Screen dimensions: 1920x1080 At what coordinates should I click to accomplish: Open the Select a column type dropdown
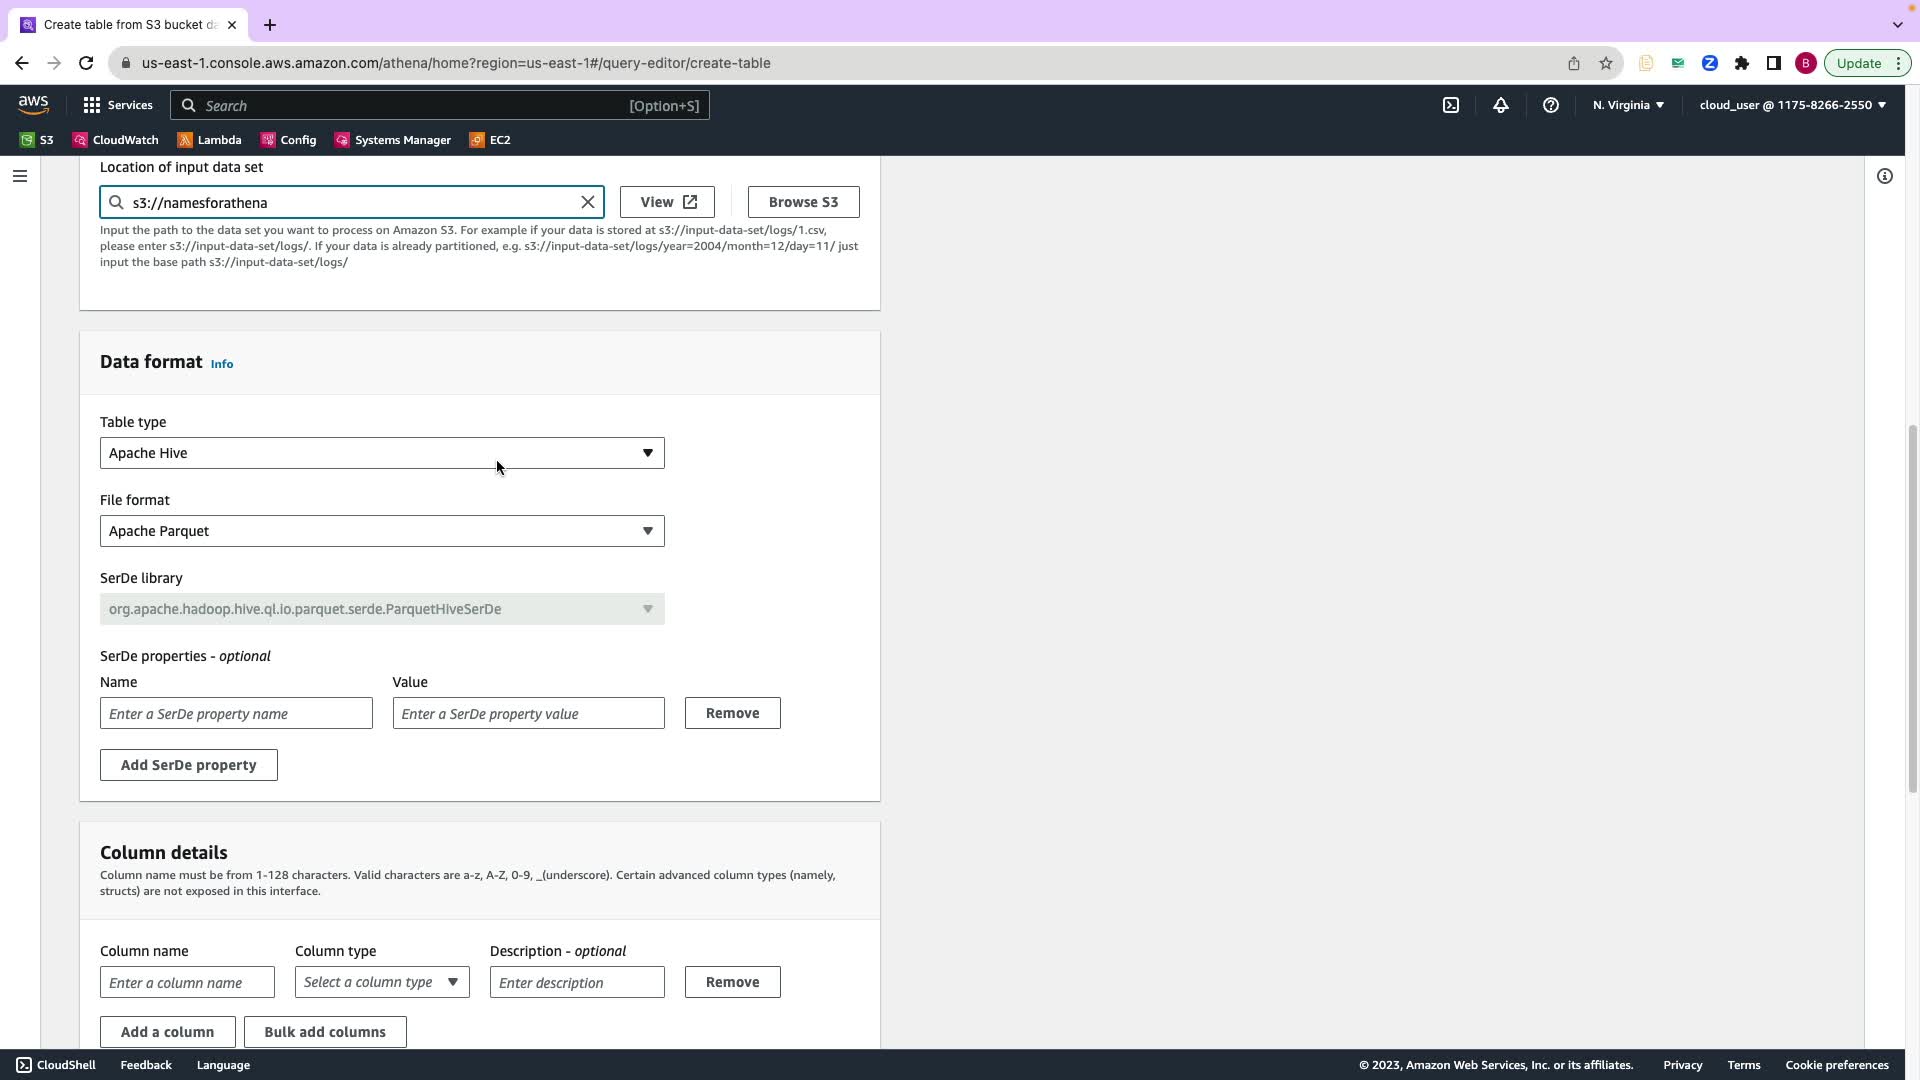[381, 982]
